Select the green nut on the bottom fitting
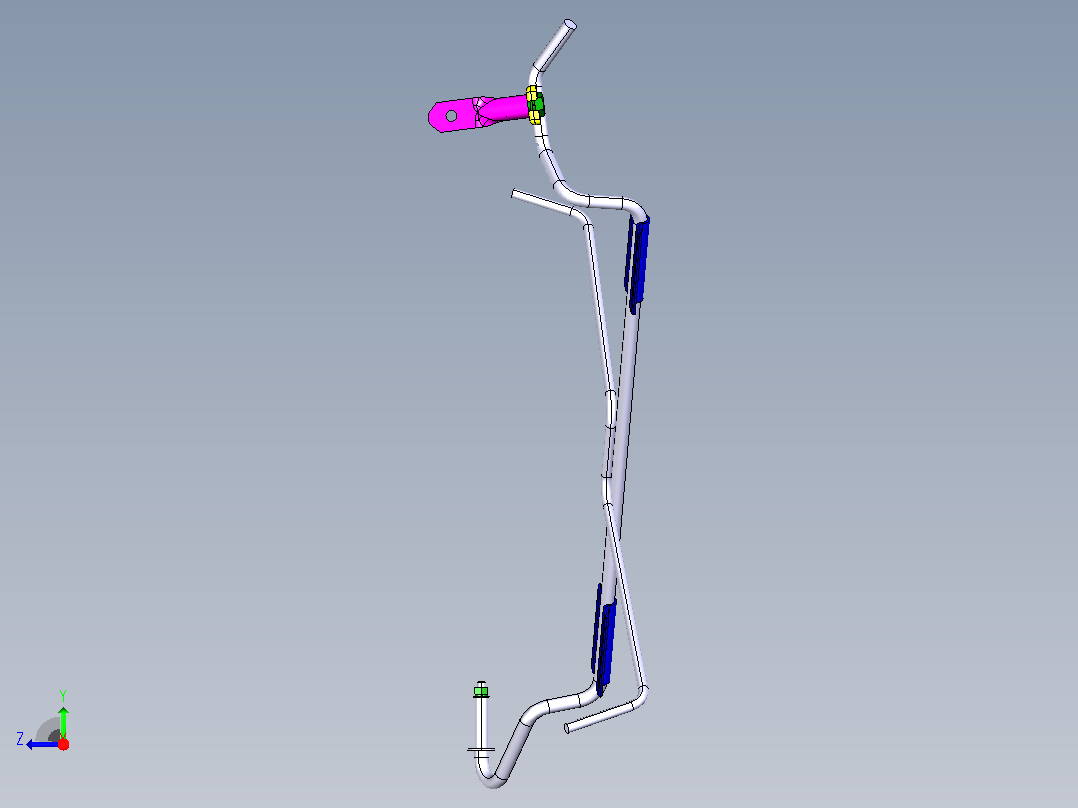Viewport: 1078px width, 808px height. click(481, 690)
